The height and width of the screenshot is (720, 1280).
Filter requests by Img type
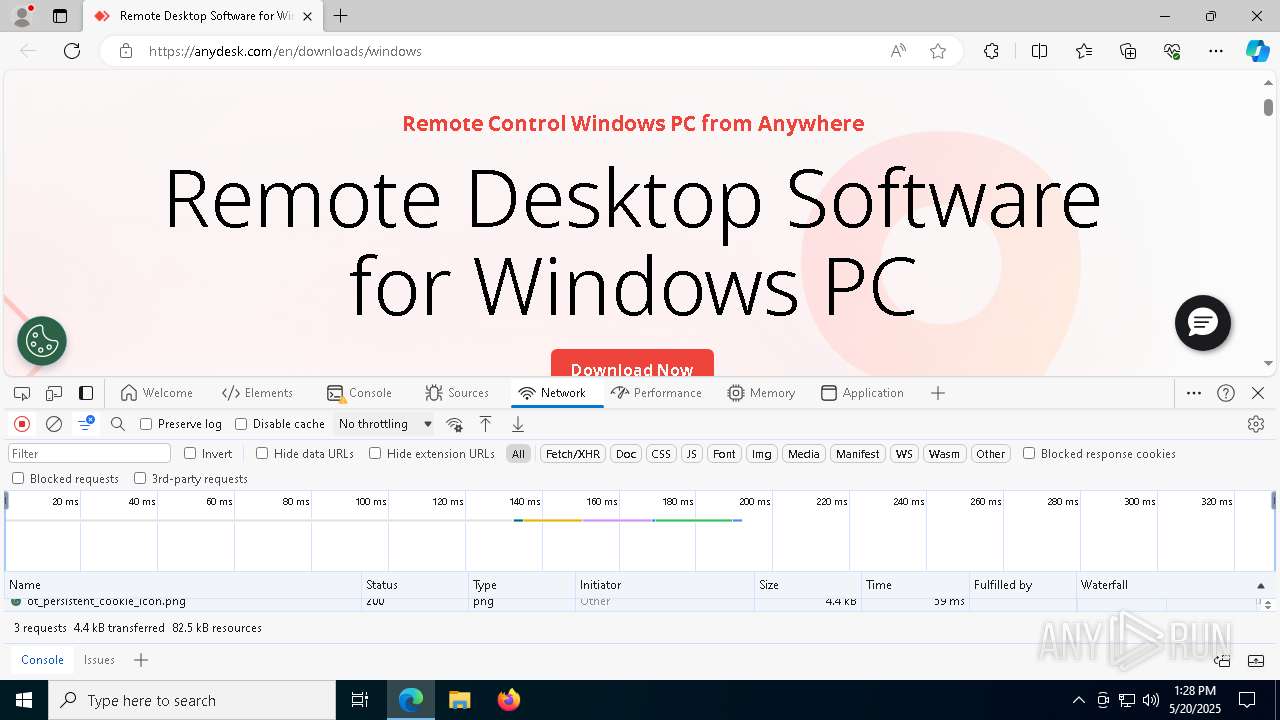click(761, 454)
